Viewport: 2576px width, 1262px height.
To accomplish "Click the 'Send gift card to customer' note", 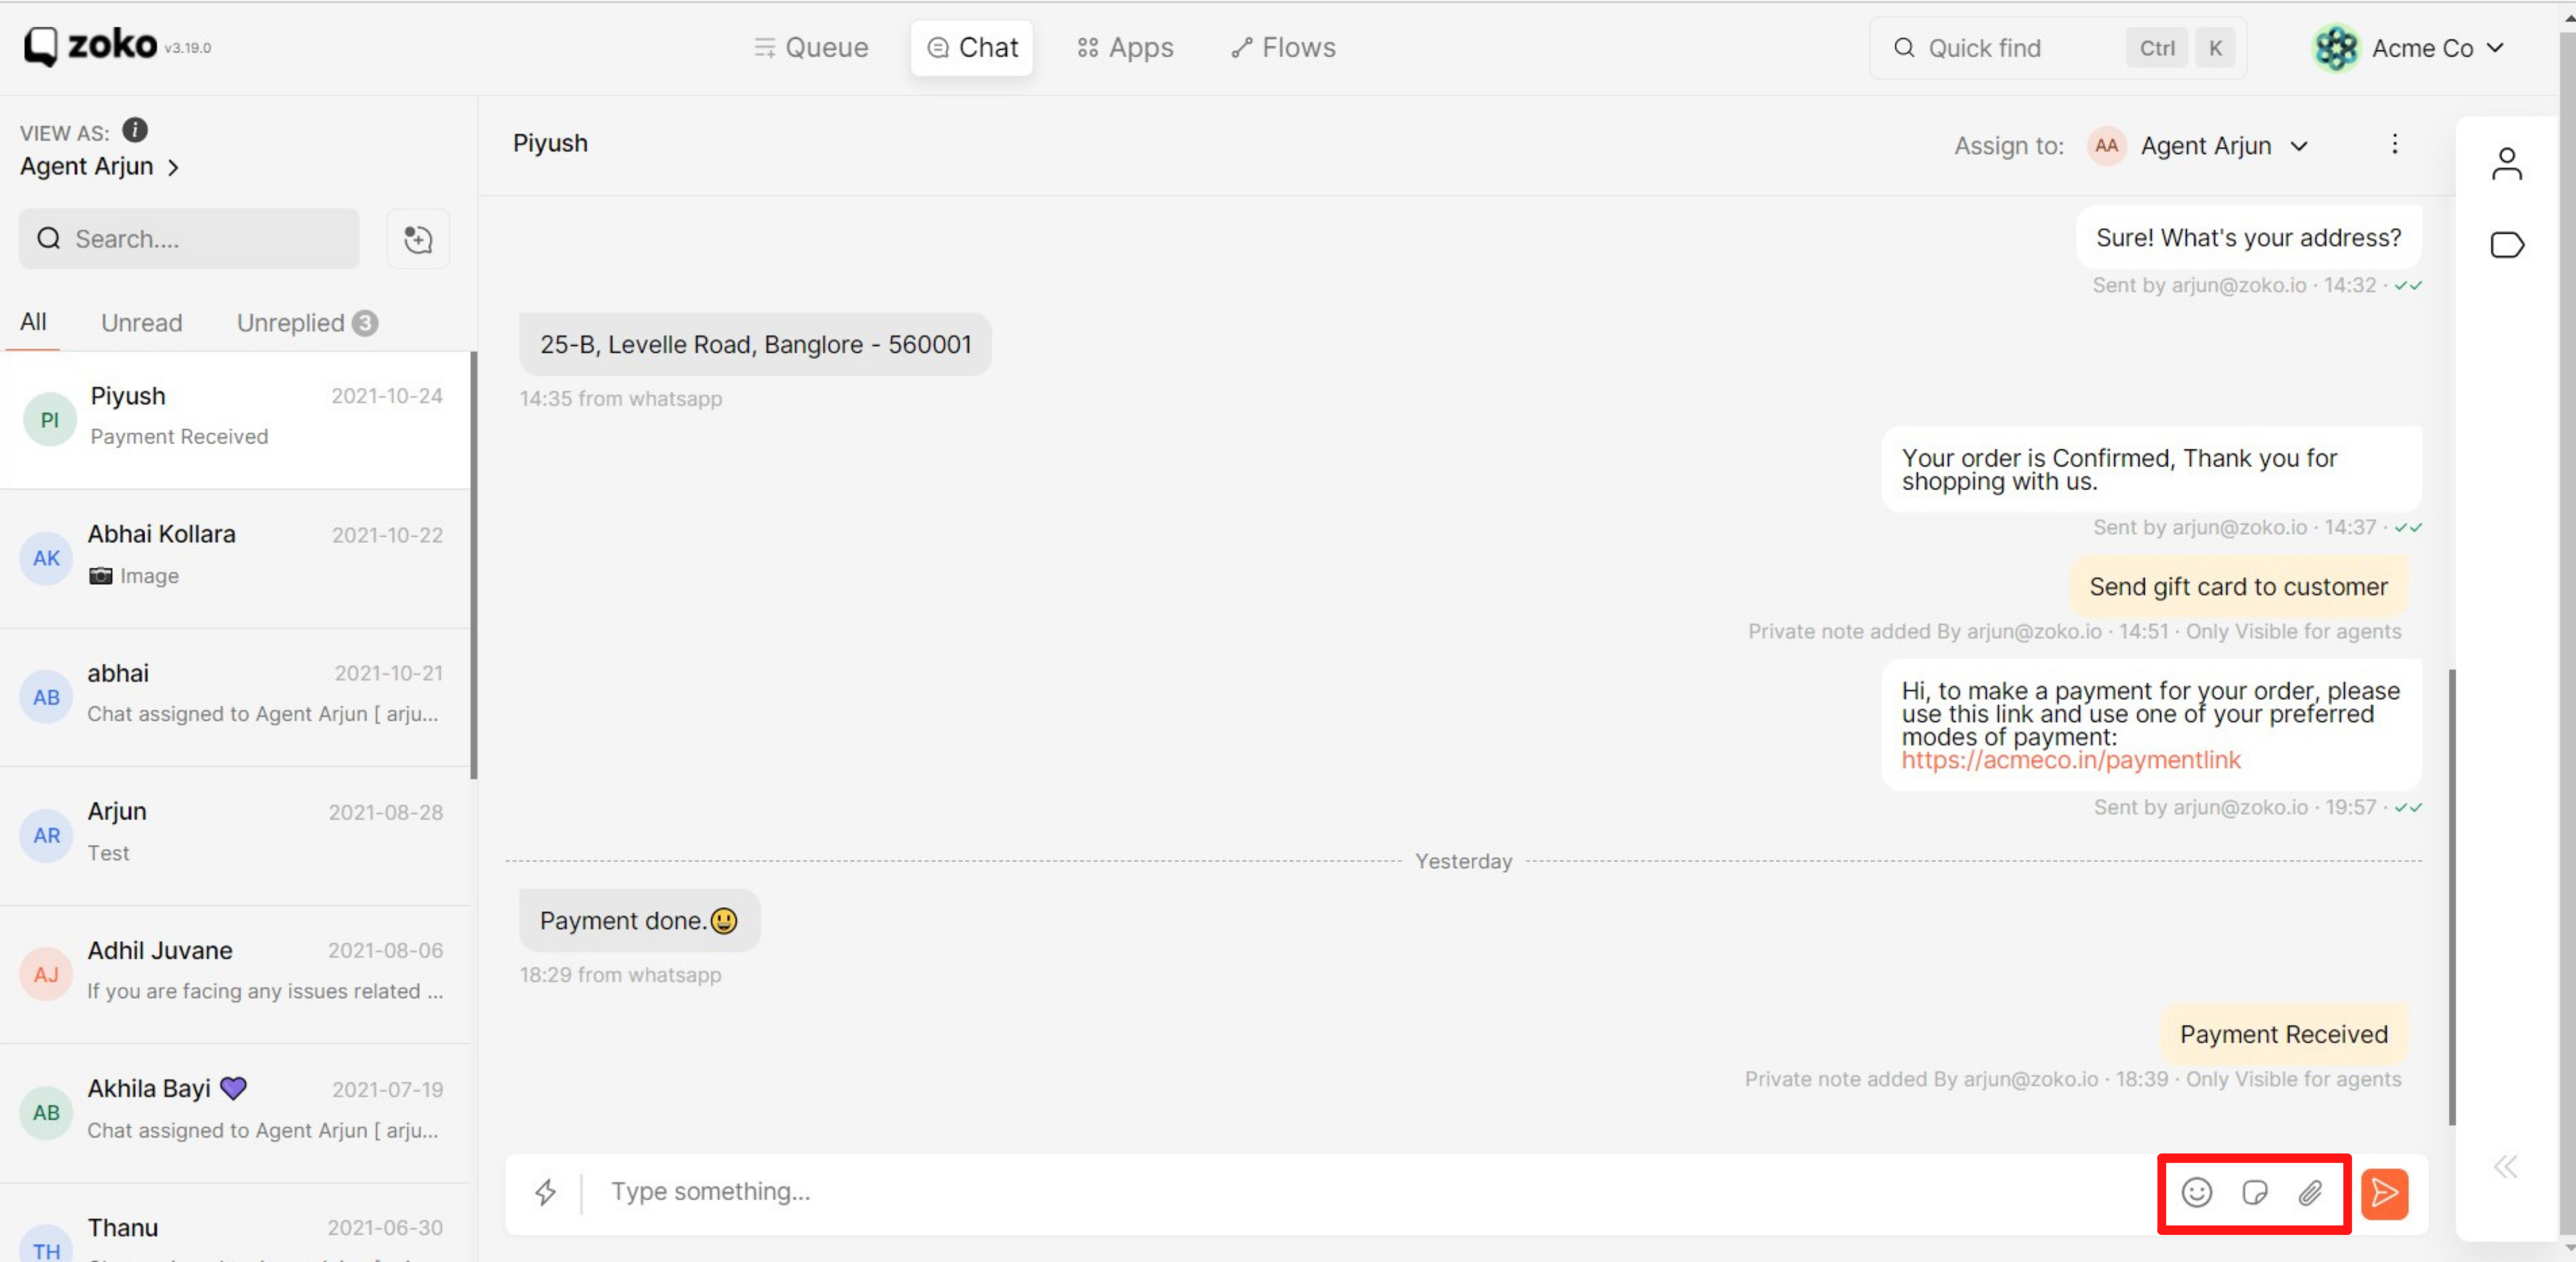I will [2238, 587].
